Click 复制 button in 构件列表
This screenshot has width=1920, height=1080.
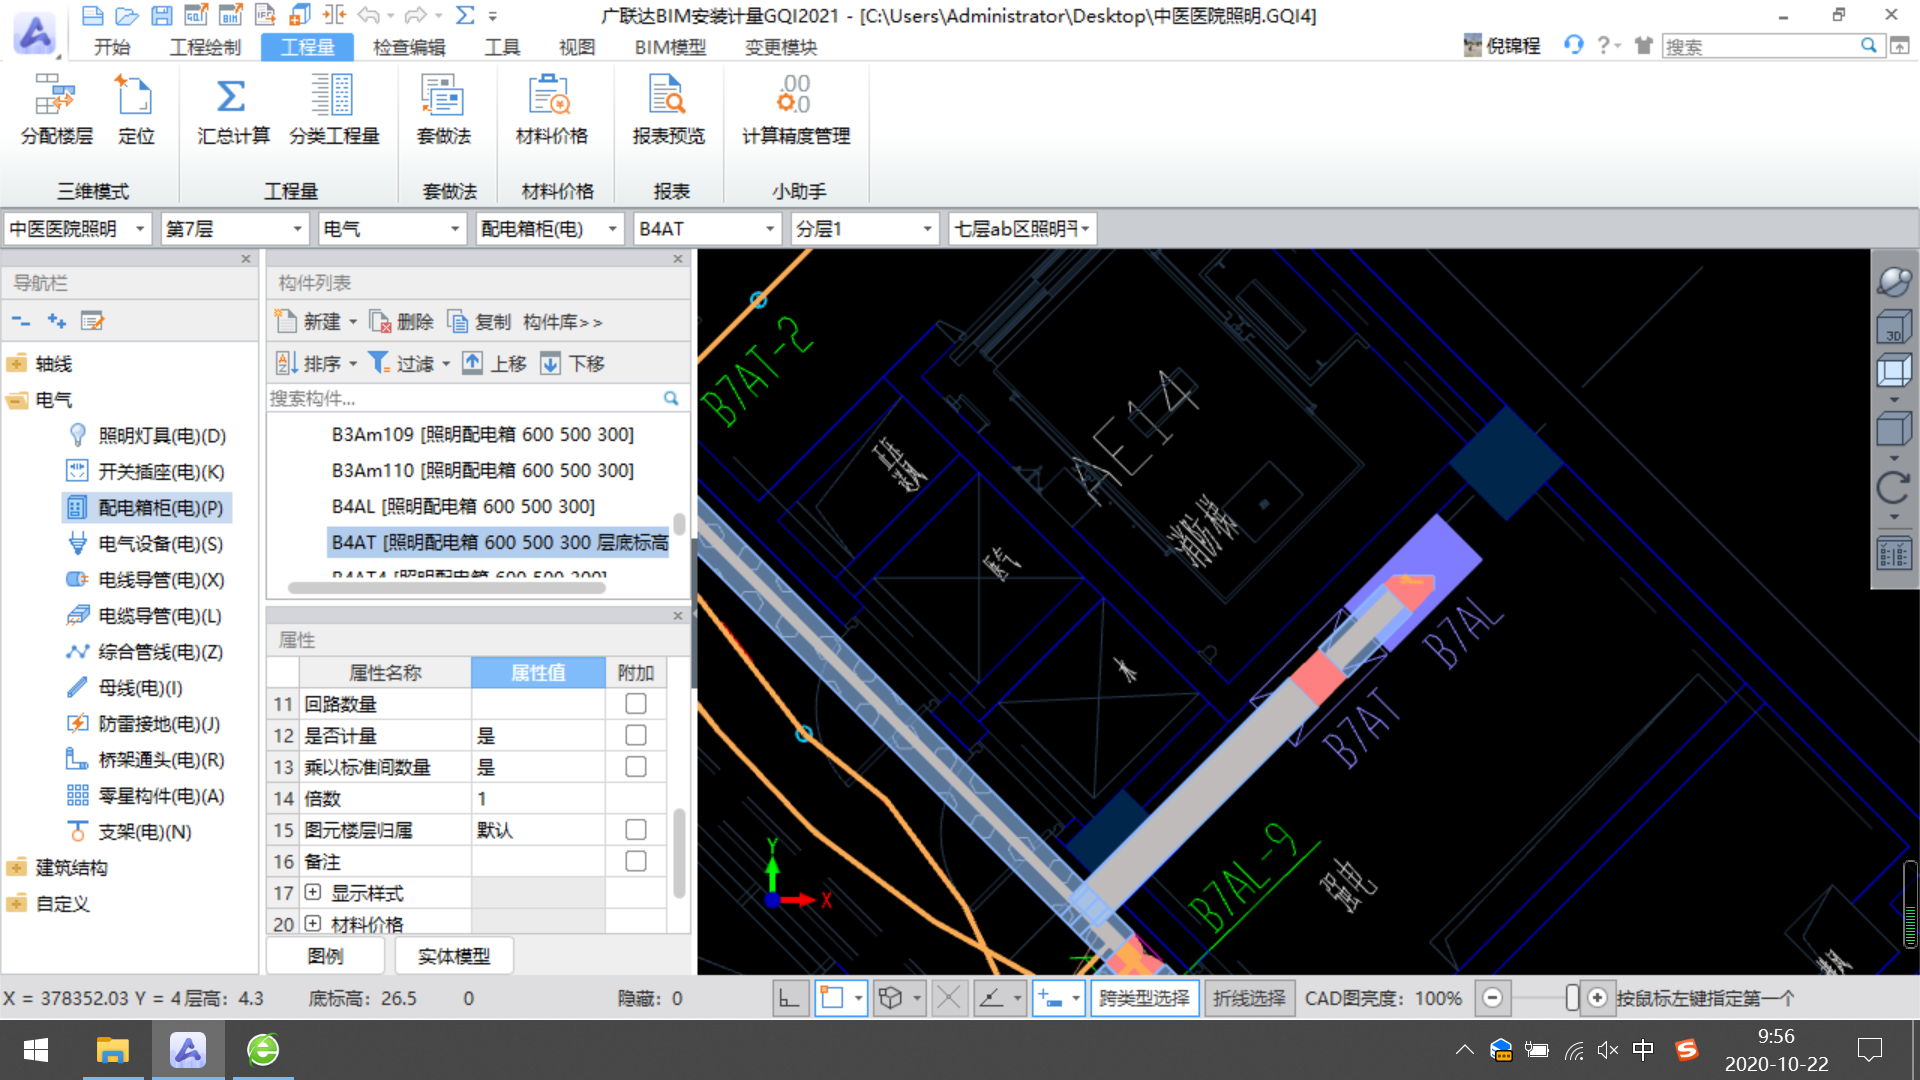pyautogui.click(x=479, y=321)
